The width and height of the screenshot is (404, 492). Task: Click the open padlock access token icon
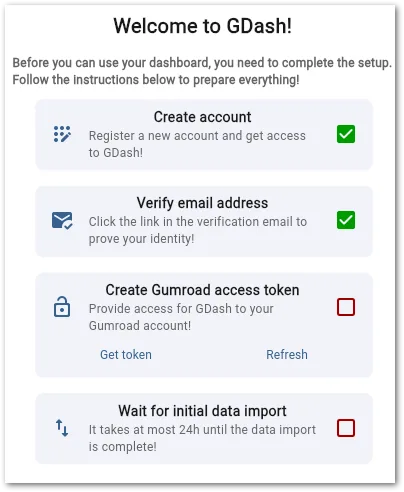pyautogui.click(x=62, y=306)
